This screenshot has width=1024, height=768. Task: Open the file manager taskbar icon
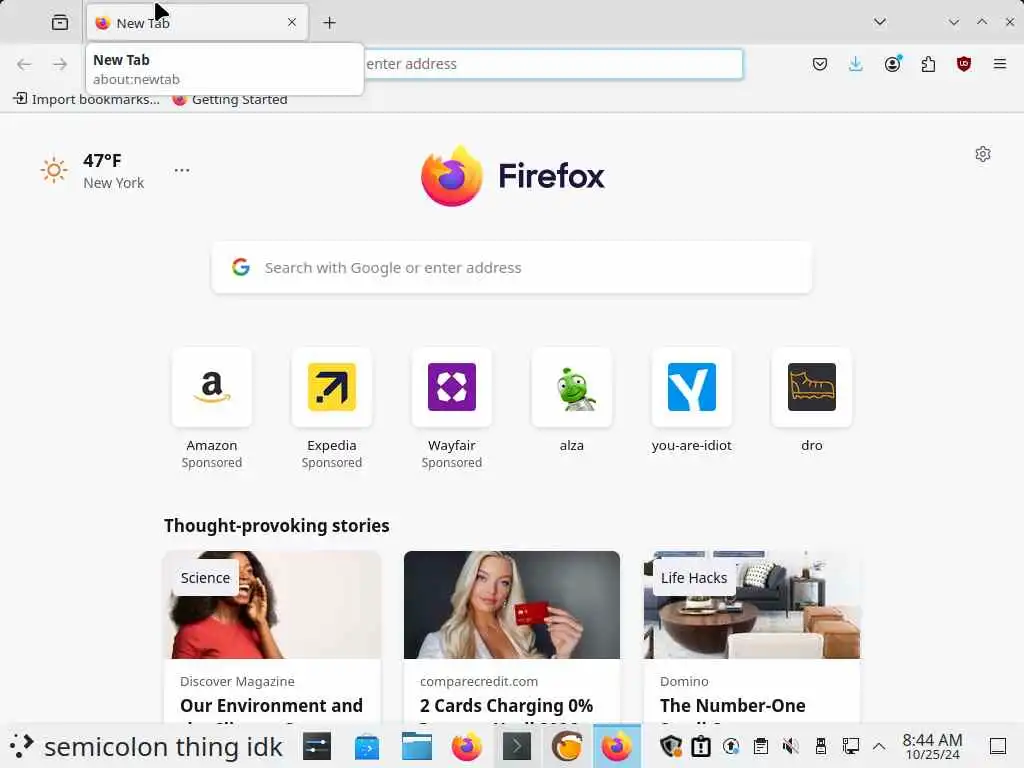(x=417, y=746)
